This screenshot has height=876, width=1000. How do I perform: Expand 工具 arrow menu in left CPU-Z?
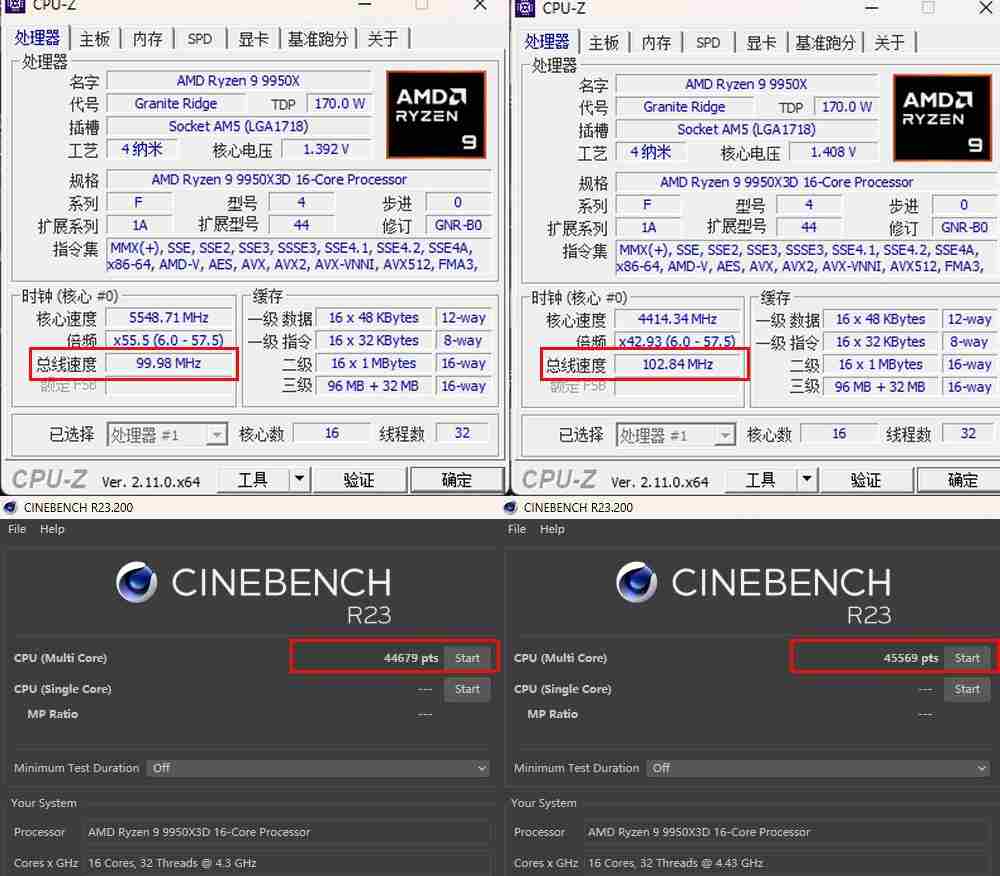point(299,479)
